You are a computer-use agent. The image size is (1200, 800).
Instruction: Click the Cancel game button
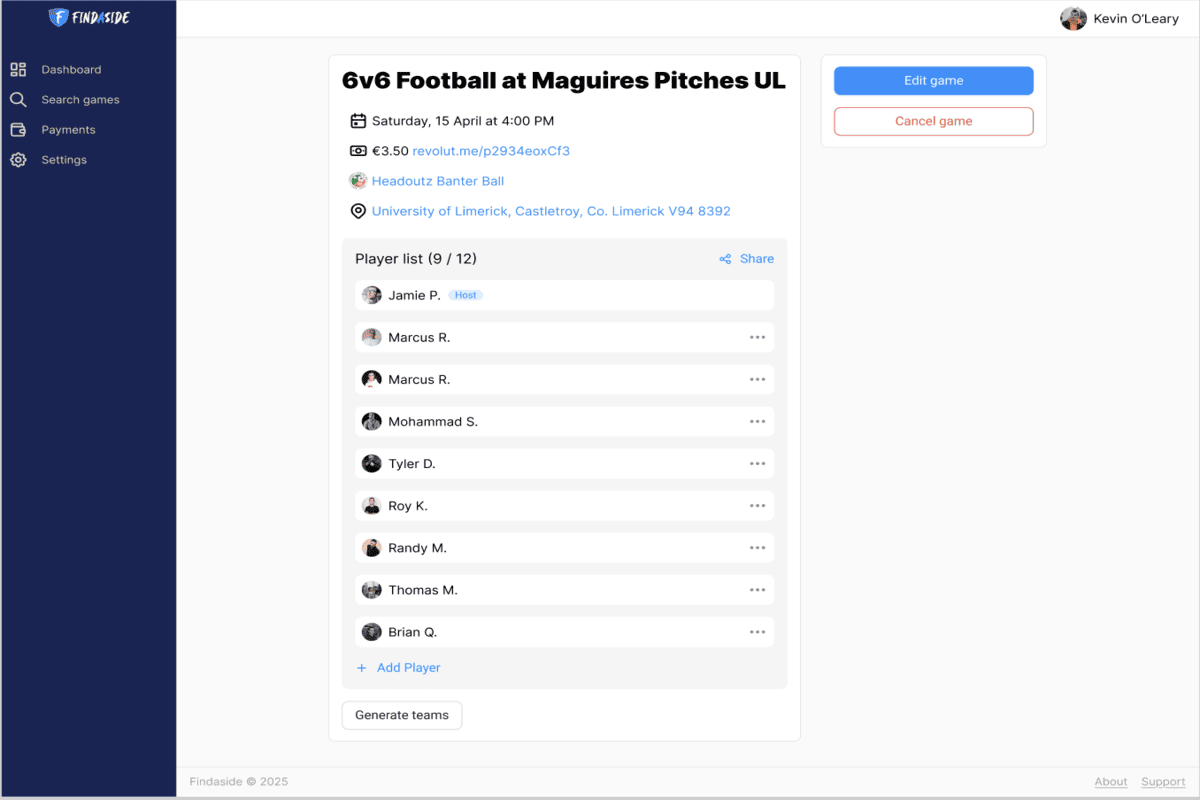pos(934,121)
